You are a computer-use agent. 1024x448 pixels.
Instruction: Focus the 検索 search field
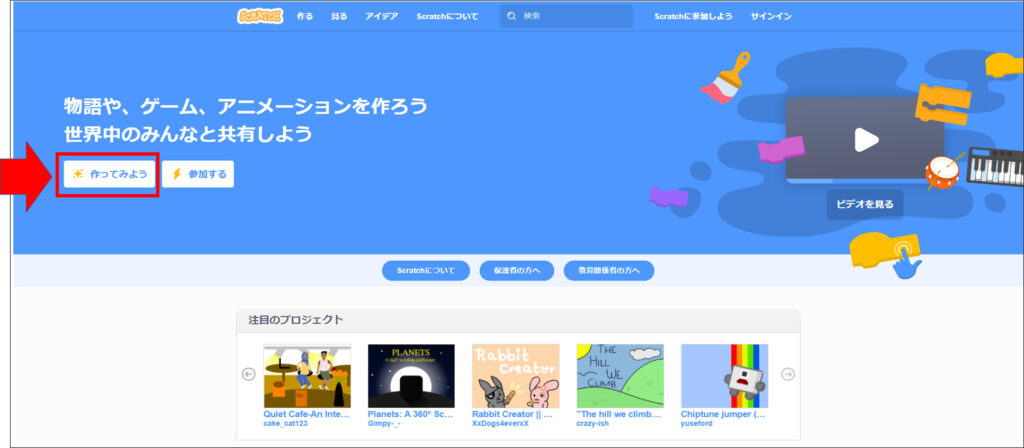pyautogui.click(x=566, y=16)
